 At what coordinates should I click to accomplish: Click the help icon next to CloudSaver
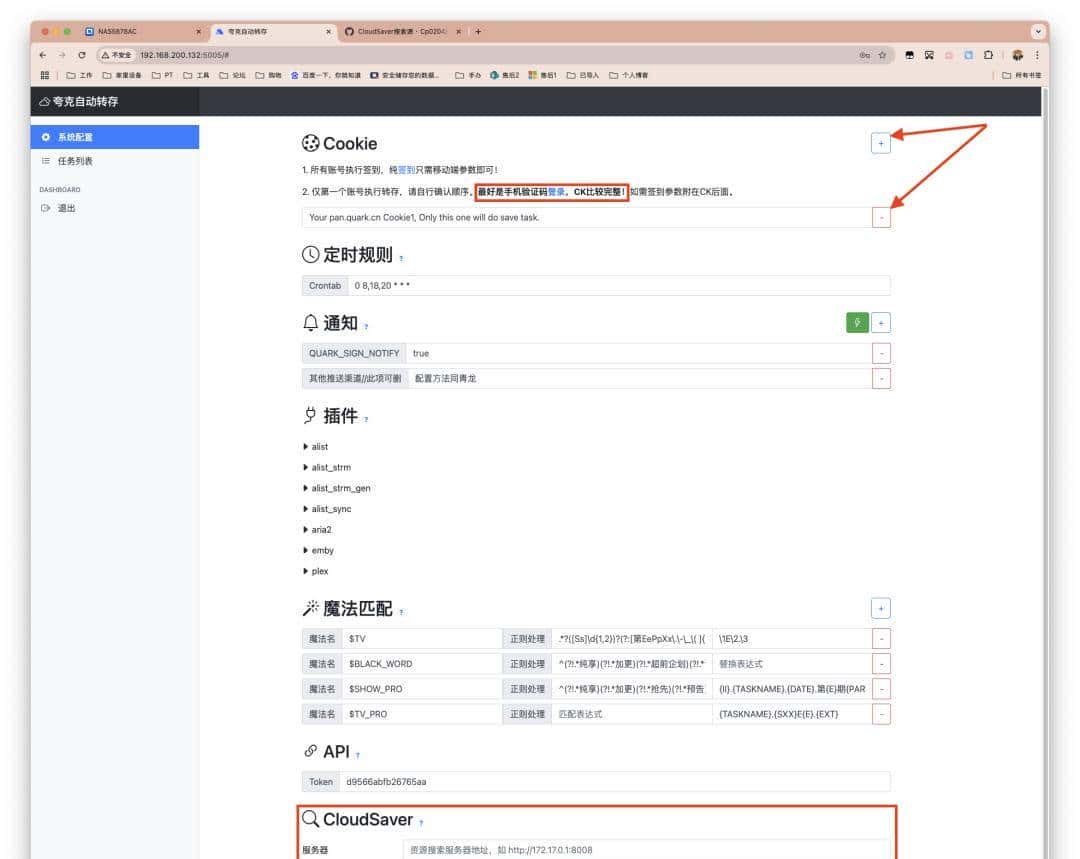tap(421, 822)
